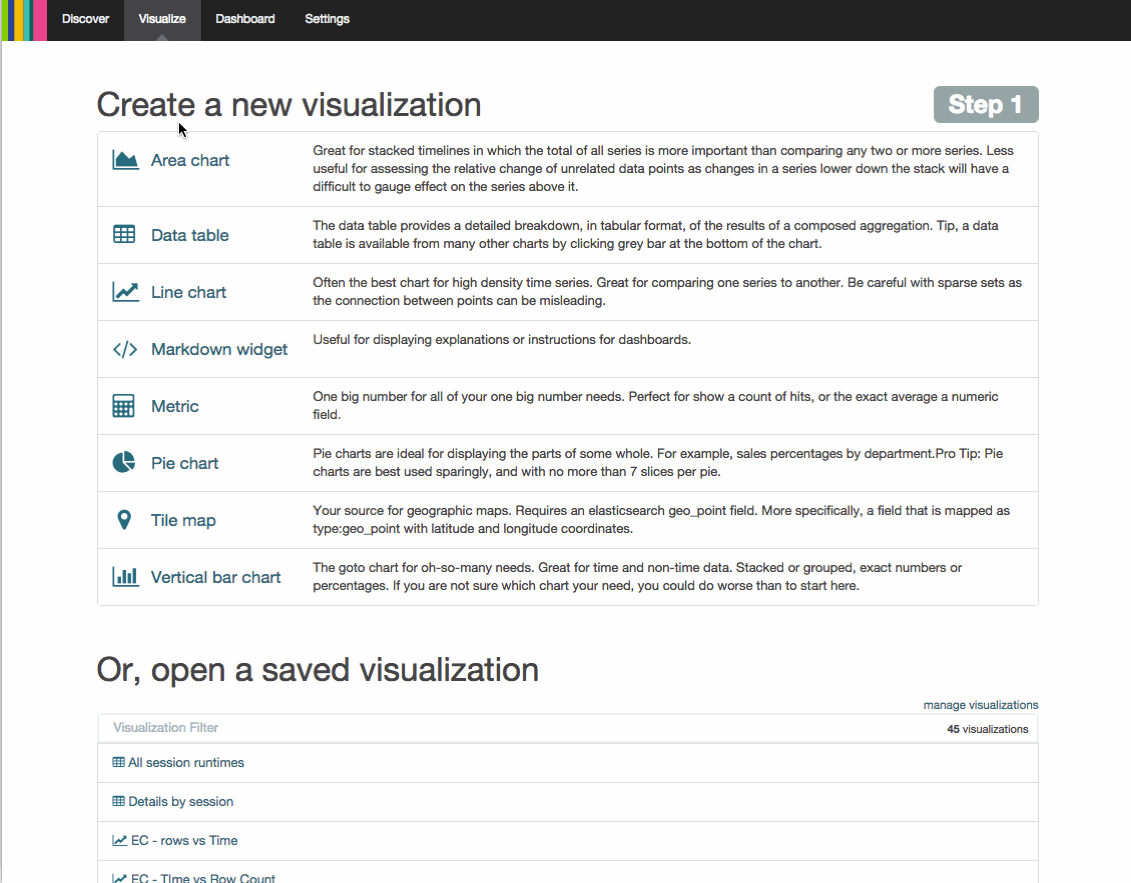Screen dimensions: 1131x883
Task: Select the Tile map visualization label
Action: [x=183, y=520]
